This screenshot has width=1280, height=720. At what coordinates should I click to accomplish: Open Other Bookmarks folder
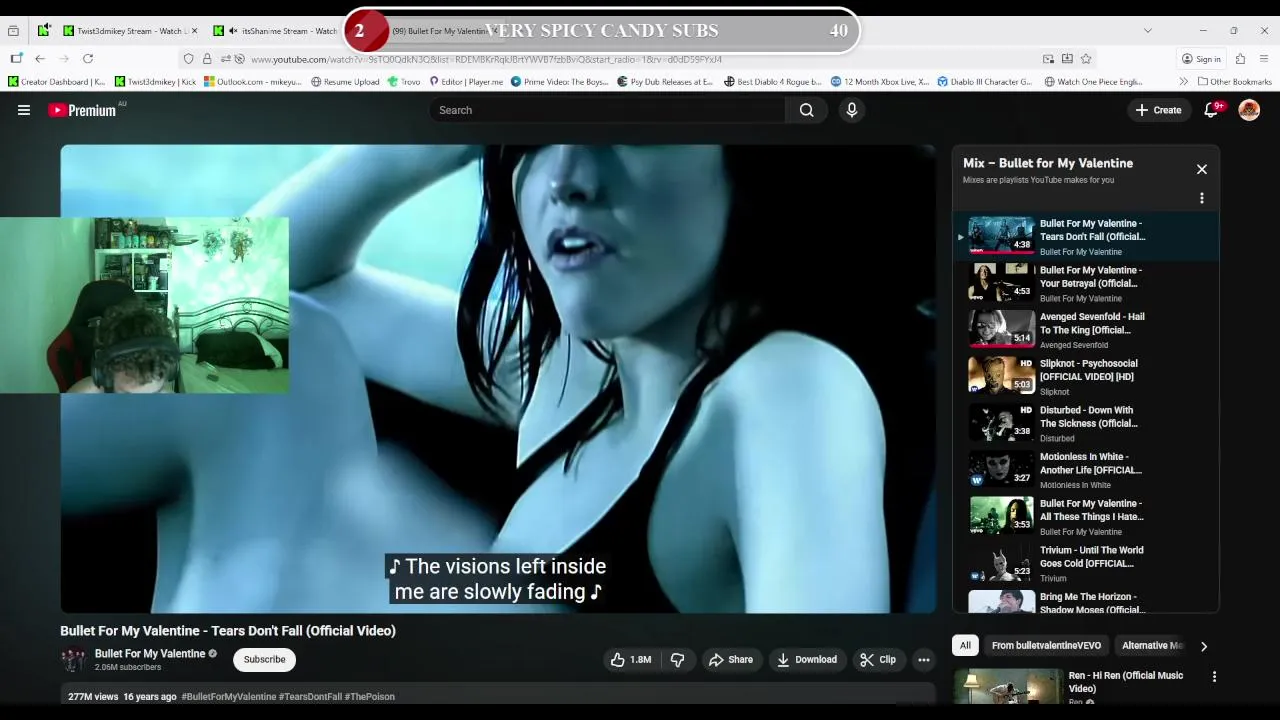[x=1235, y=82]
